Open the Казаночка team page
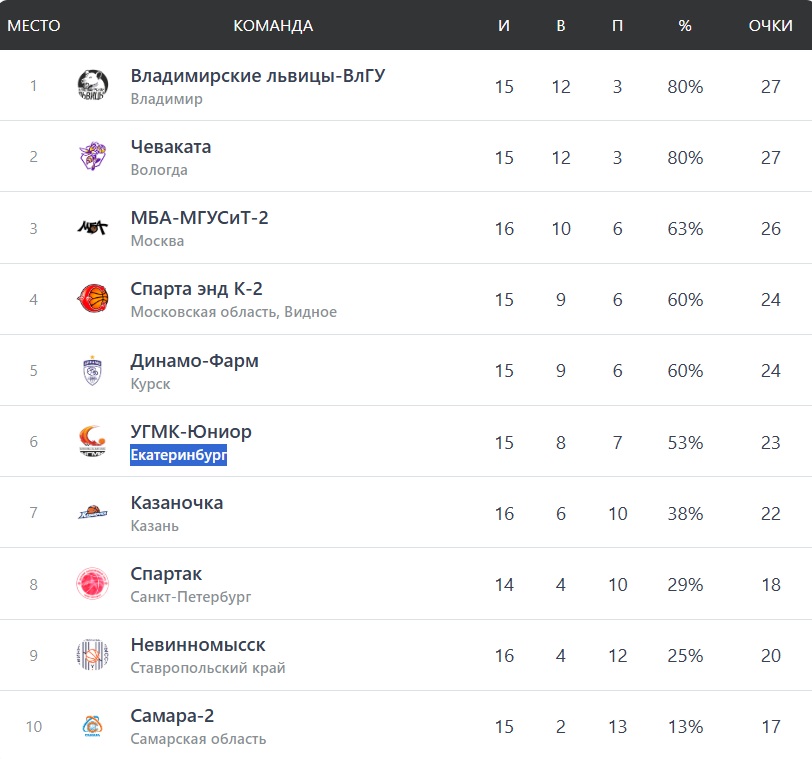The width and height of the screenshot is (812, 759). [x=177, y=503]
